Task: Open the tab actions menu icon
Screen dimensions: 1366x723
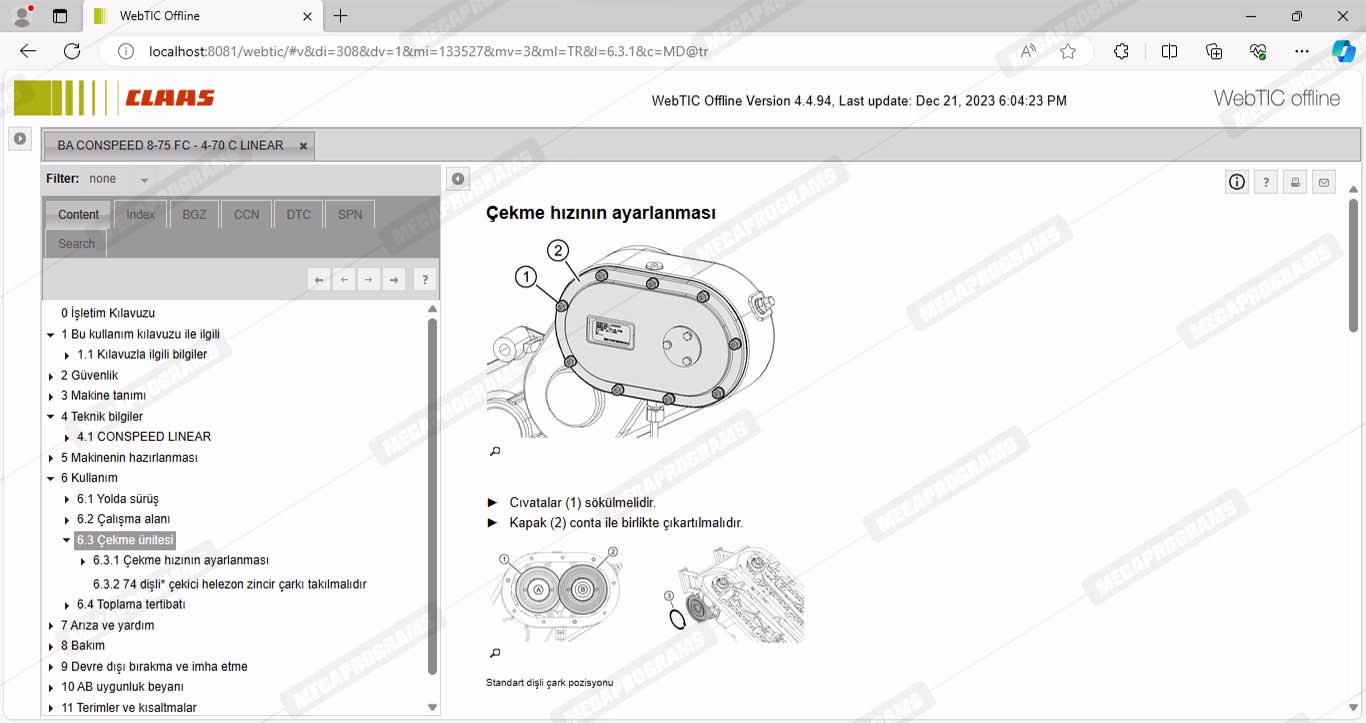Action: pos(60,16)
